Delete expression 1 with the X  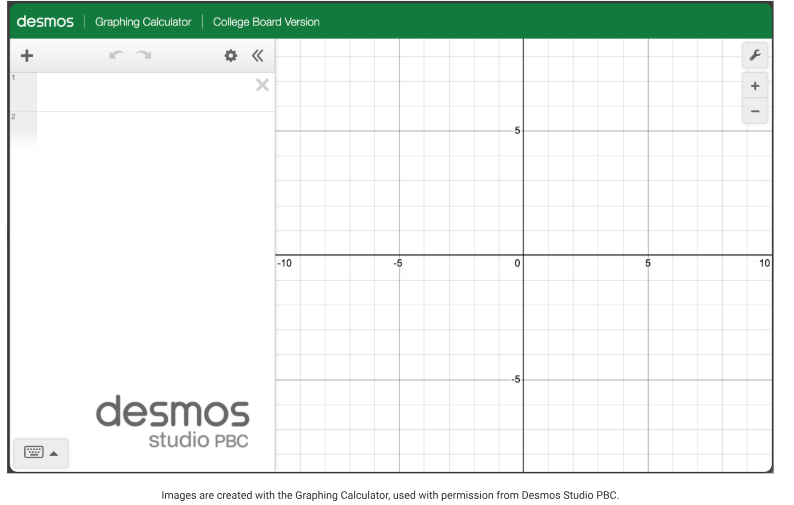point(262,85)
